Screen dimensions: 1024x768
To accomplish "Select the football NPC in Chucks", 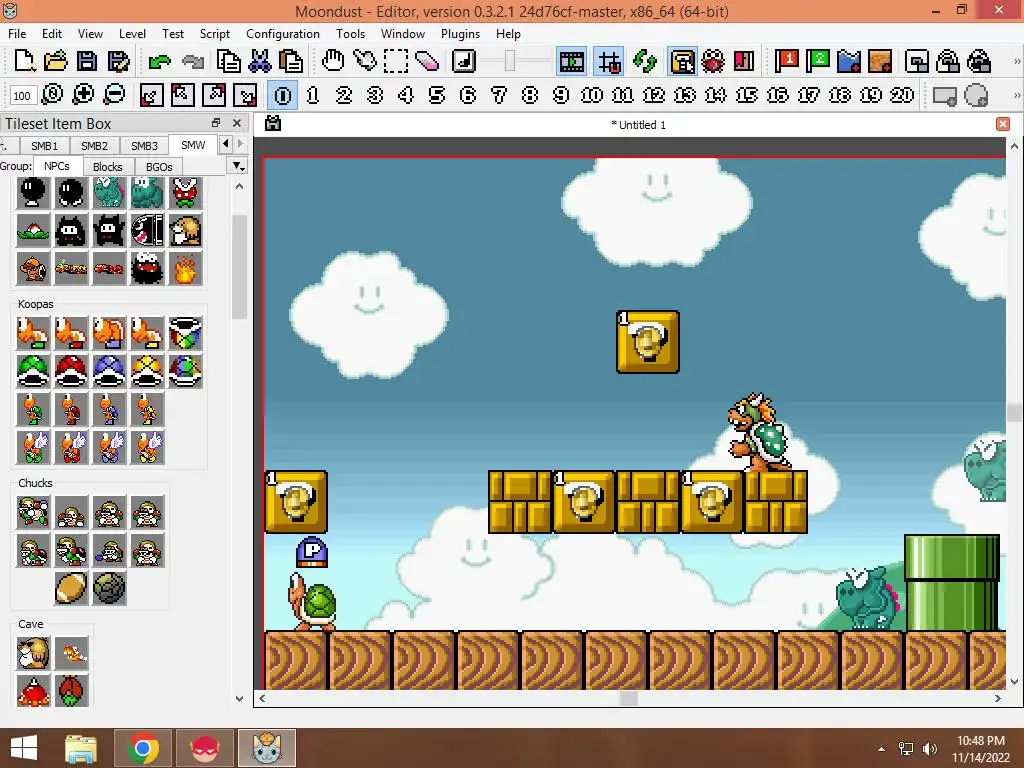I will pos(71,588).
